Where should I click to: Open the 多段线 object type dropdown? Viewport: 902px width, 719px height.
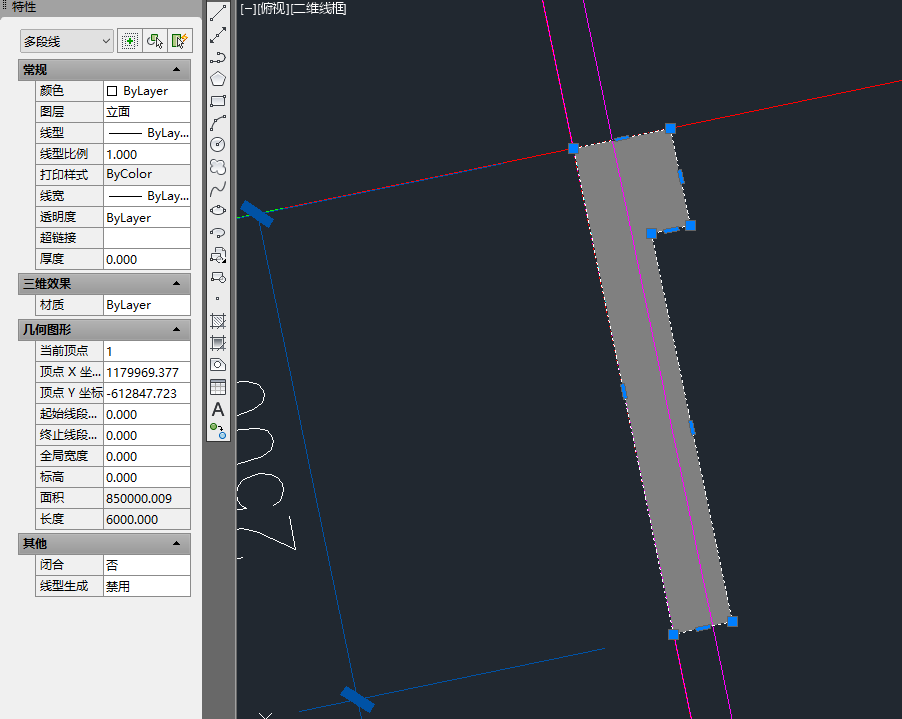pyautogui.click(x=67, y=41)
